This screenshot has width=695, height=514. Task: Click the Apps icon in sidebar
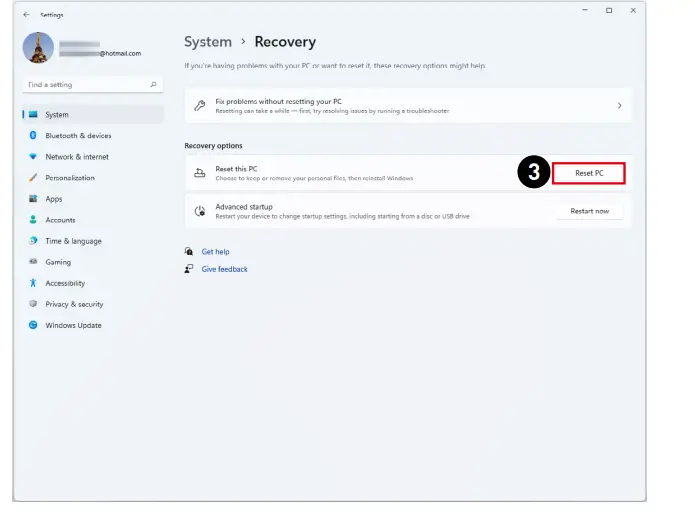coord(33,199)
